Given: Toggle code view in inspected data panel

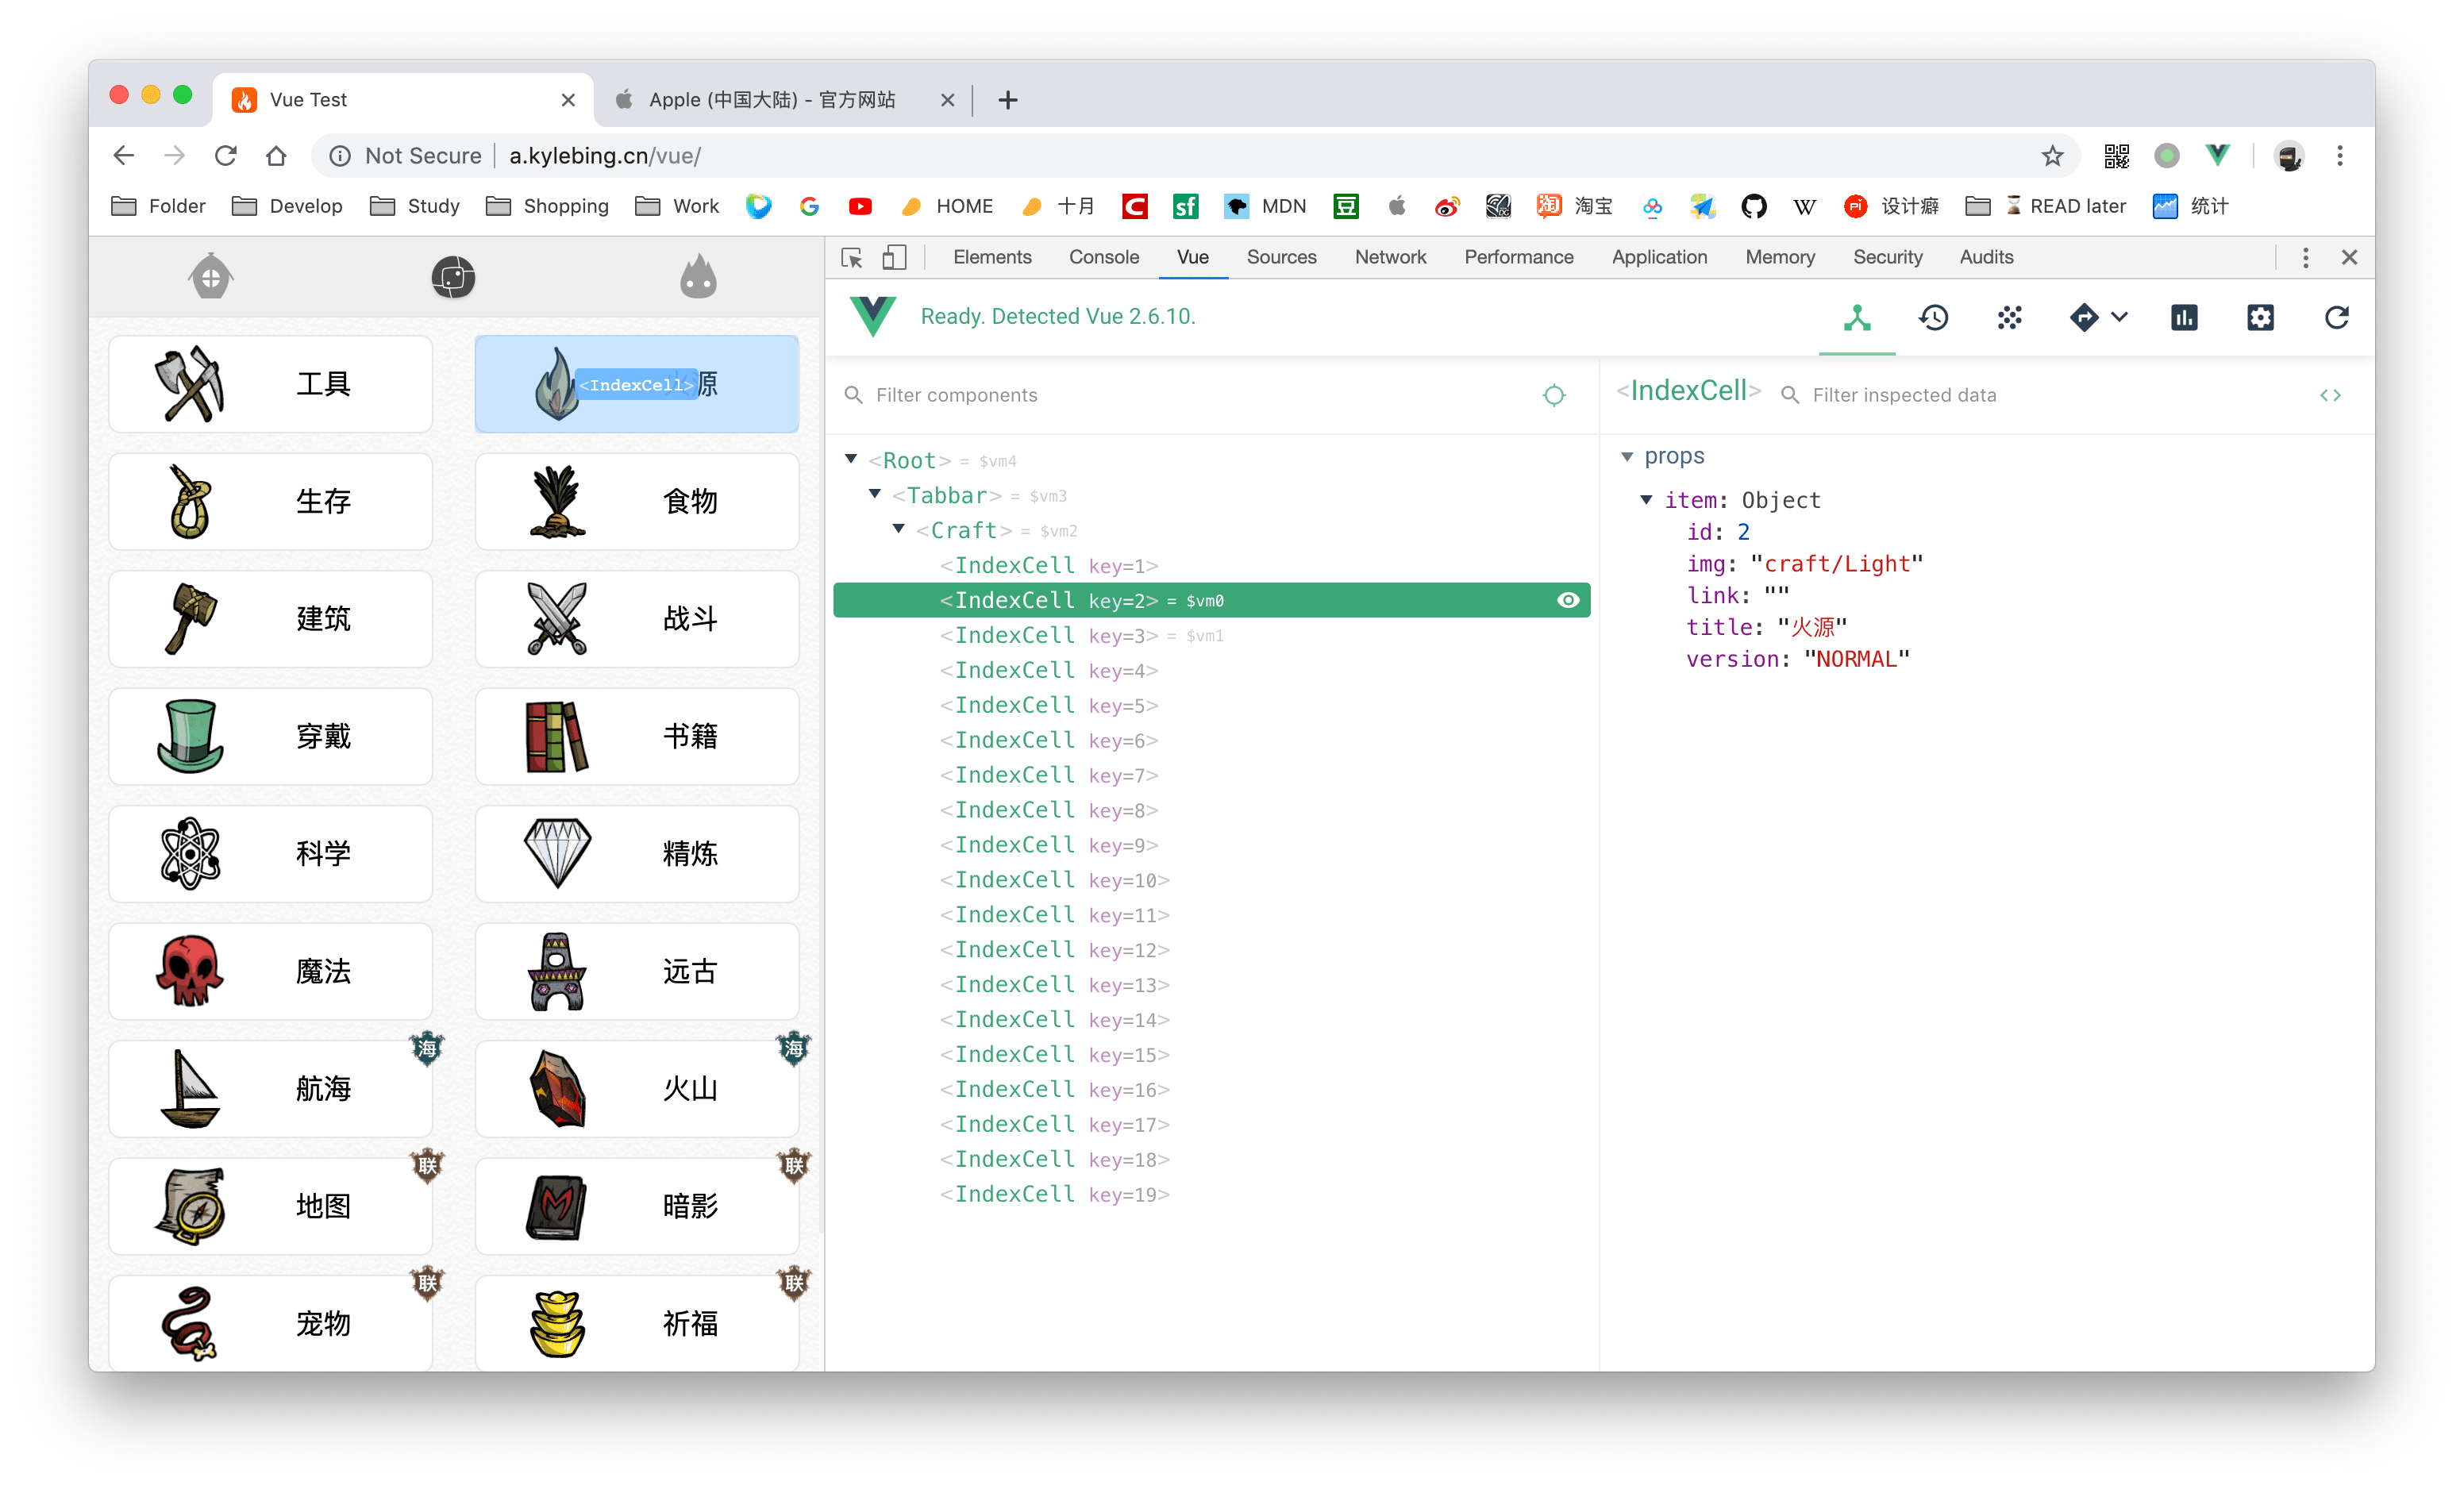Looking at the screenshot, I should pyautogui.click(x=2331, y=395).
